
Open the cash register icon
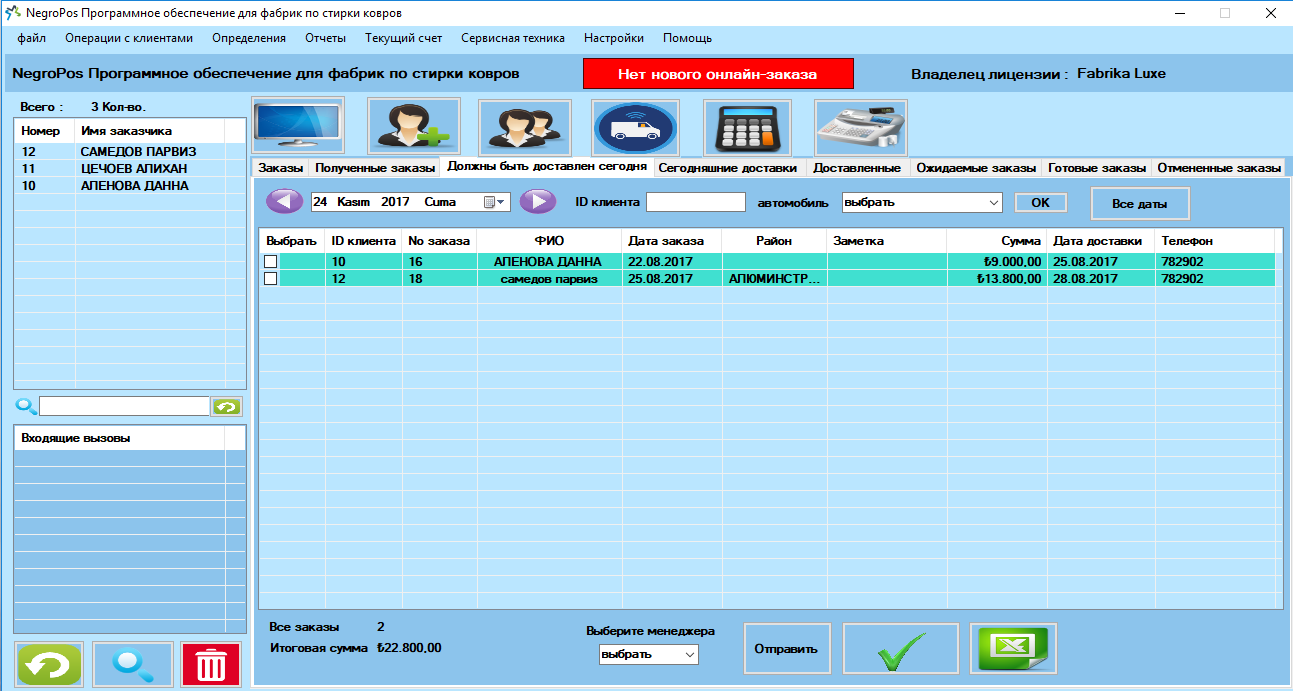click(x=861, y=127)
